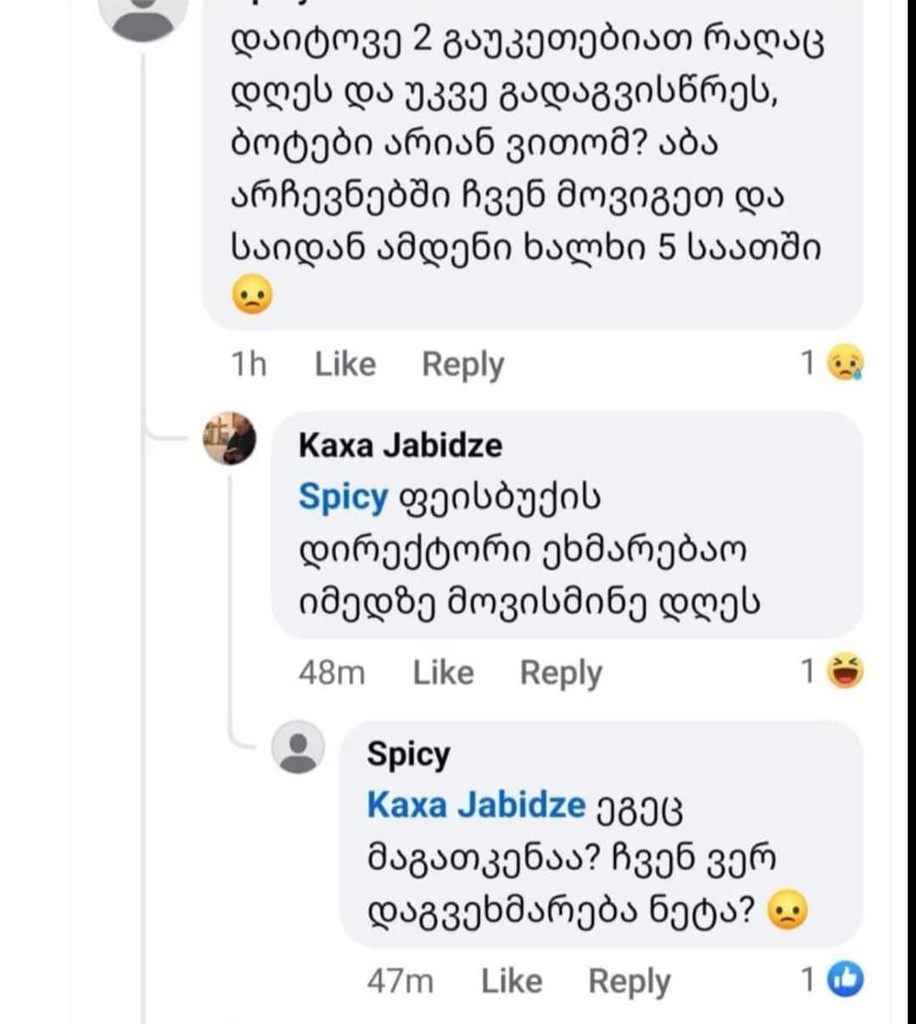Click the commenter name Spicy
The height and width of the screenshot is (1024, 916).
408,755
